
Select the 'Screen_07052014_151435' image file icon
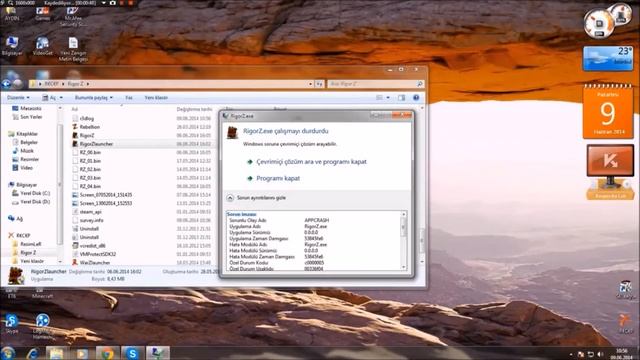[x=75, y=195]
